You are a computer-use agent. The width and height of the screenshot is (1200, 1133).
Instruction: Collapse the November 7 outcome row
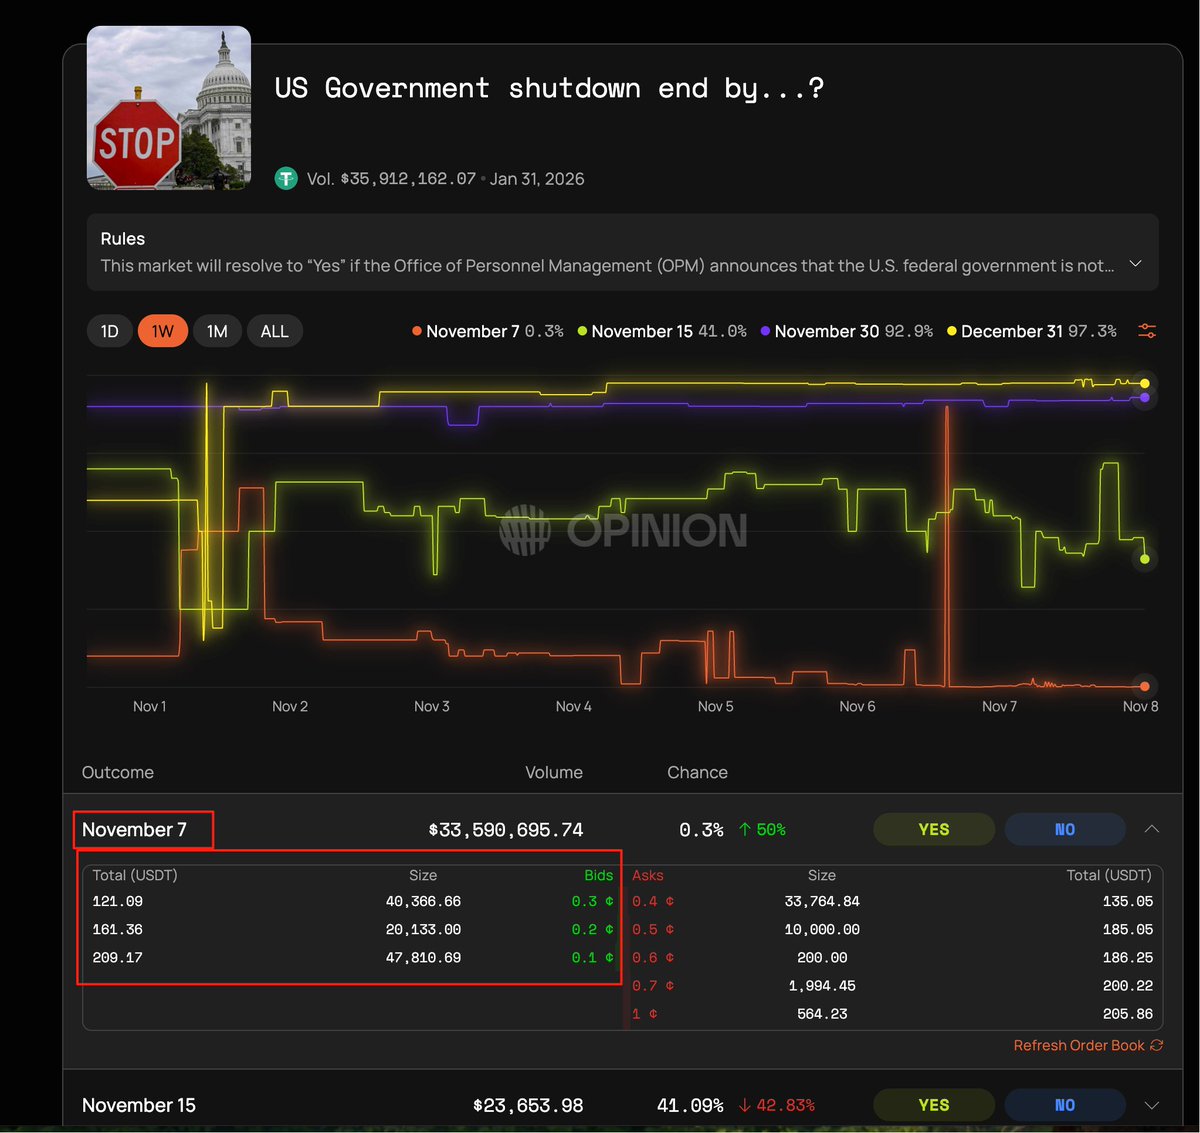tap(1152, 829)
